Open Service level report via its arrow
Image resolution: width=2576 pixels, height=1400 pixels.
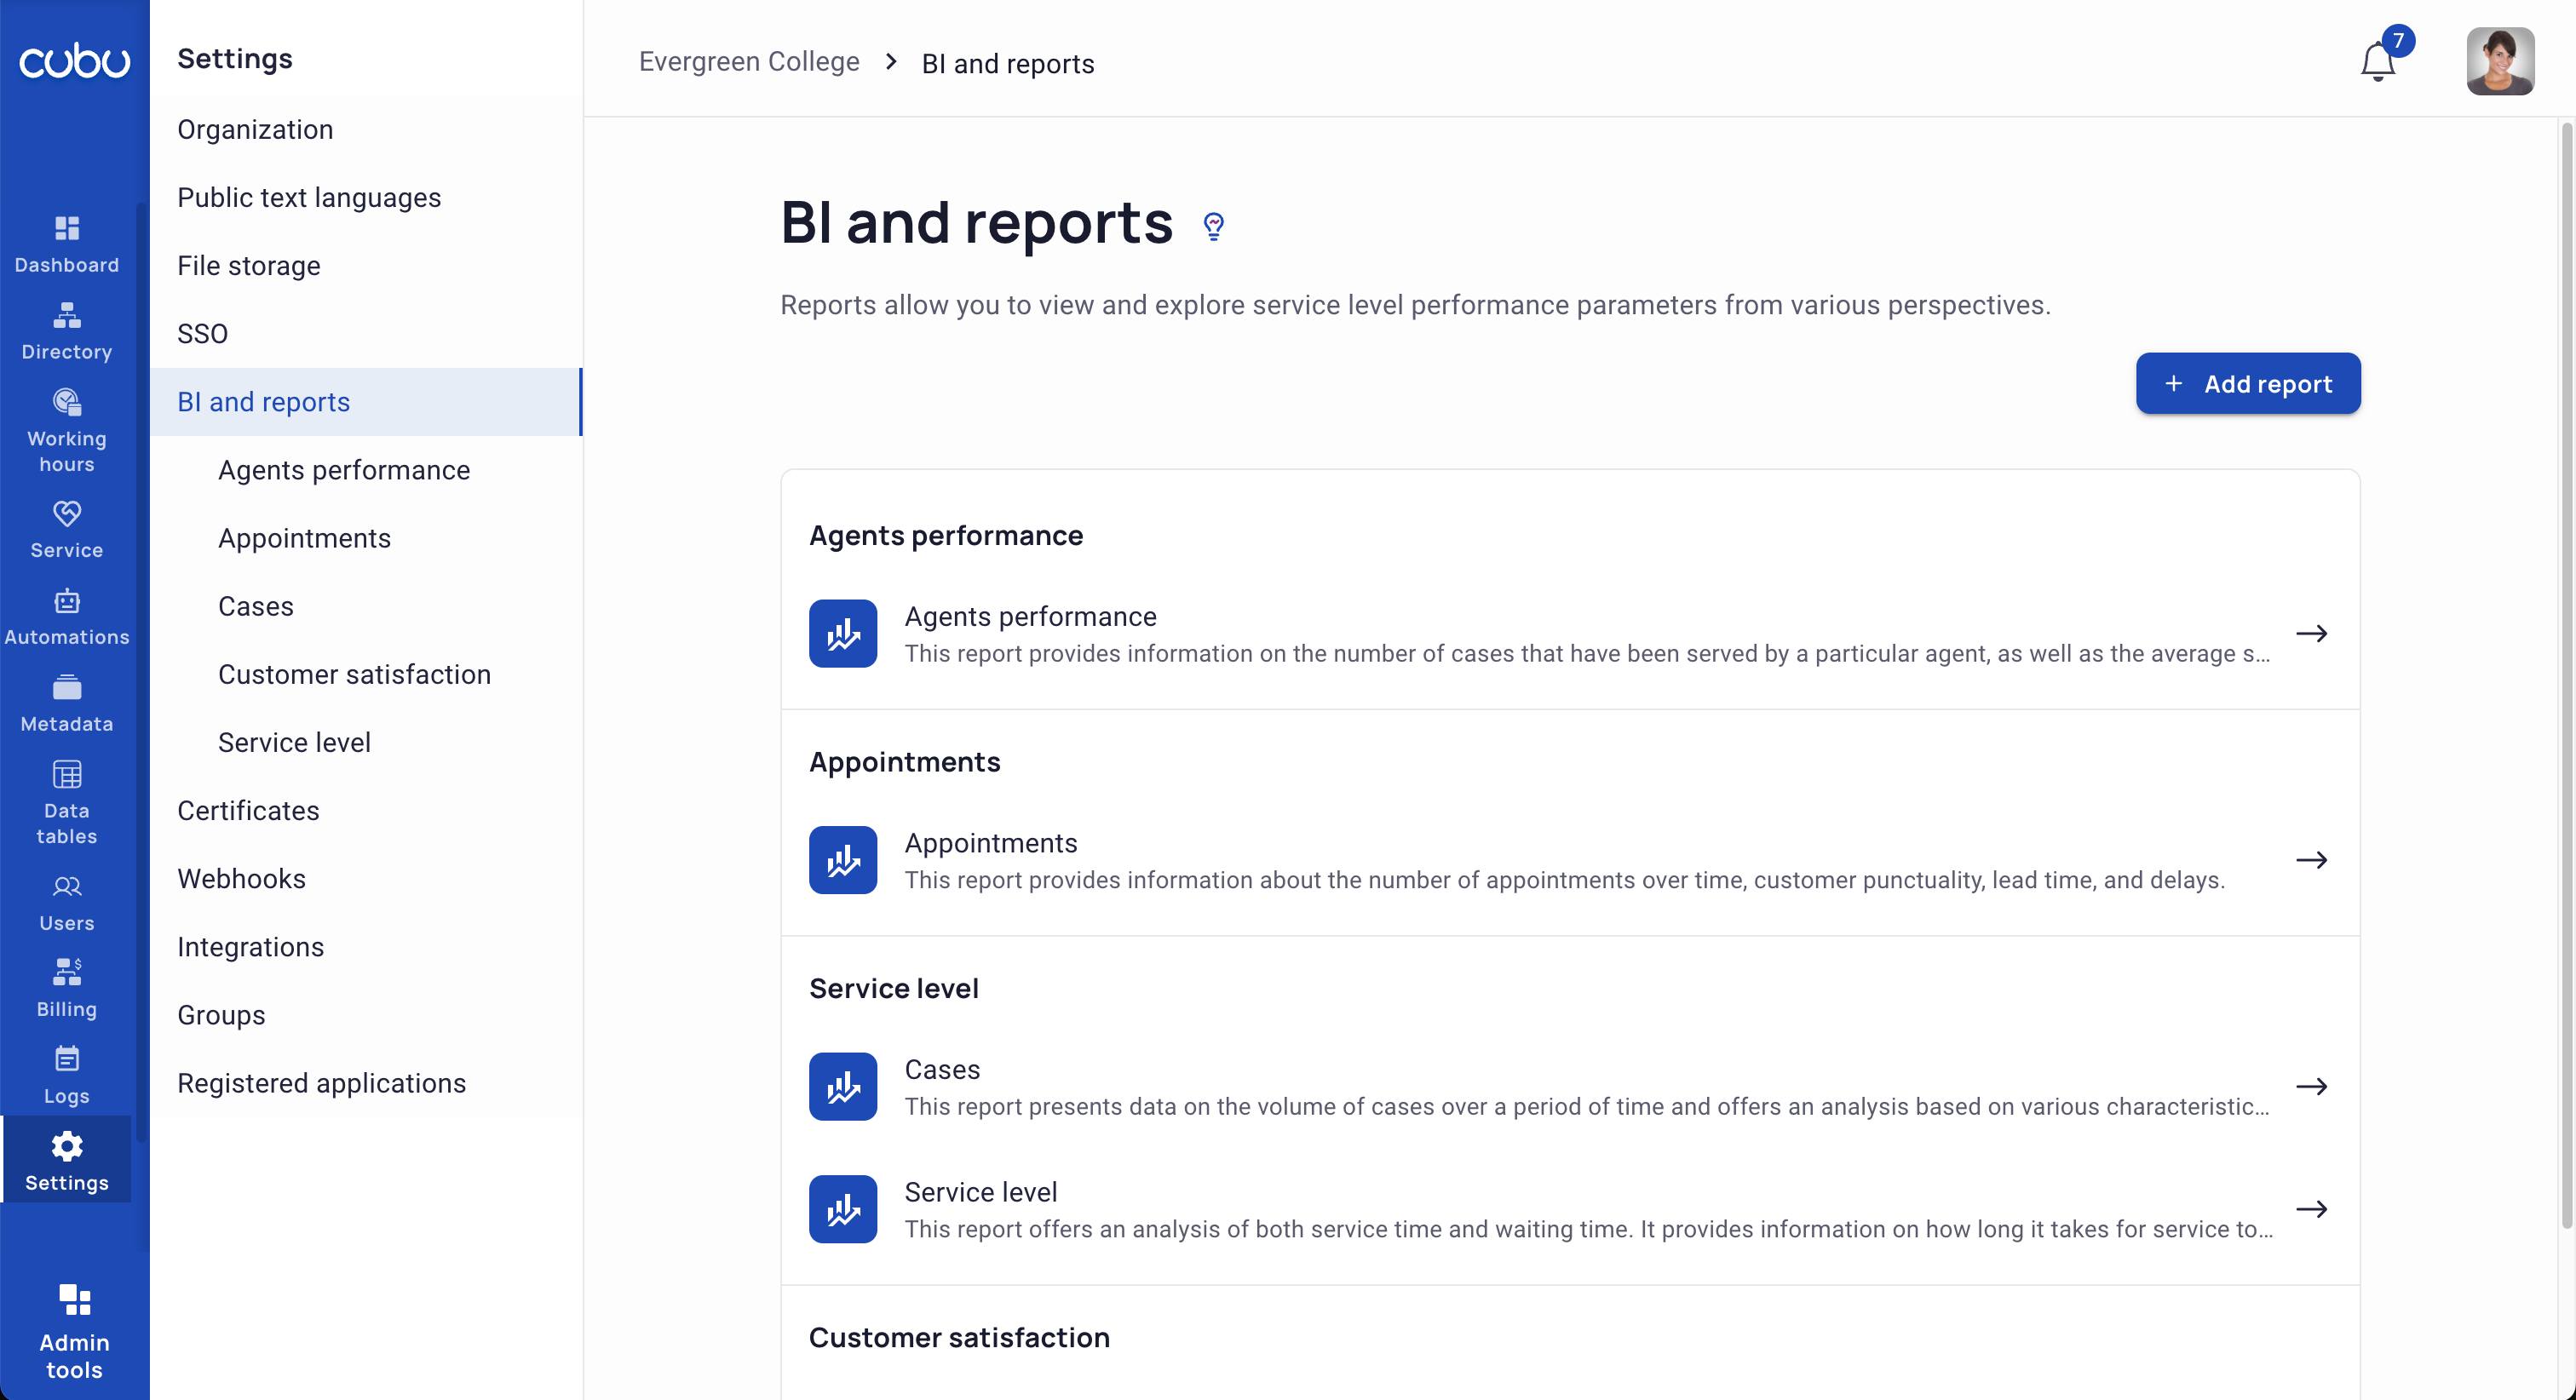click(x=2311, y=1209)
